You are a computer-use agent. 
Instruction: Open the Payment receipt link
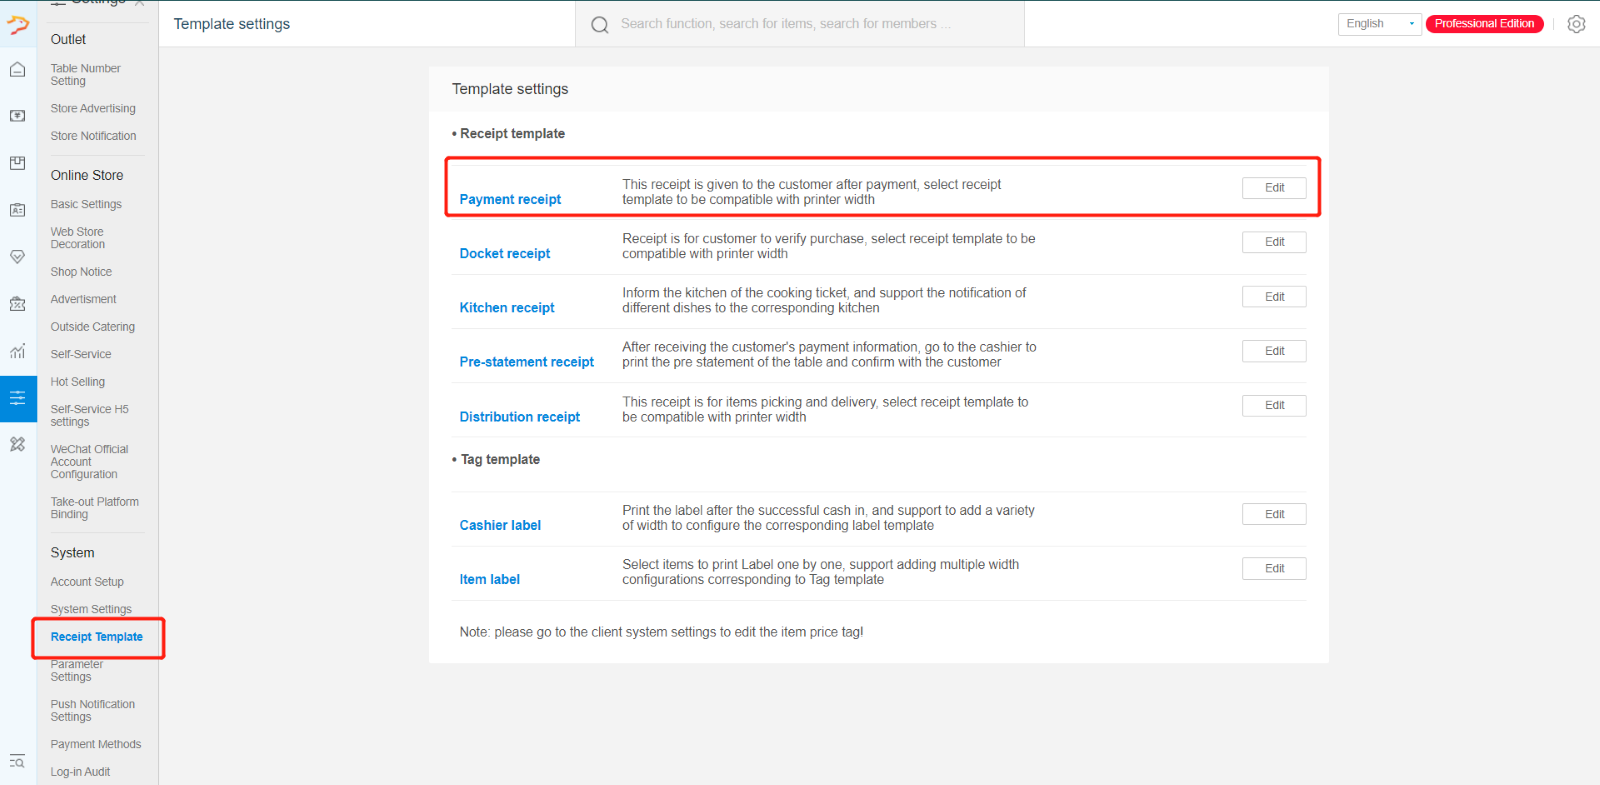[x=510, y=199]
